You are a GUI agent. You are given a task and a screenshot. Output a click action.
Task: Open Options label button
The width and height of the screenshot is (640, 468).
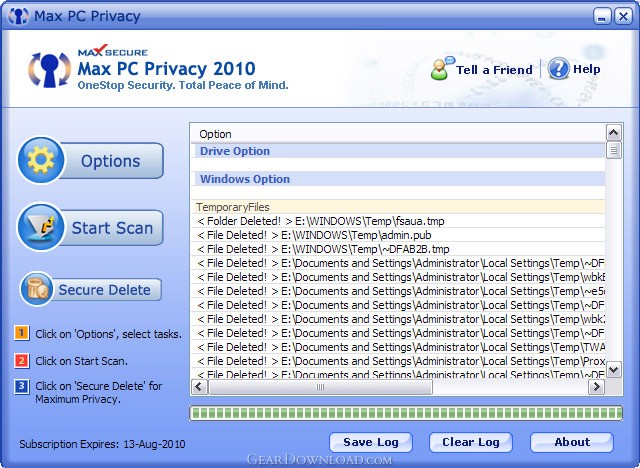click(x=111, y=161)
